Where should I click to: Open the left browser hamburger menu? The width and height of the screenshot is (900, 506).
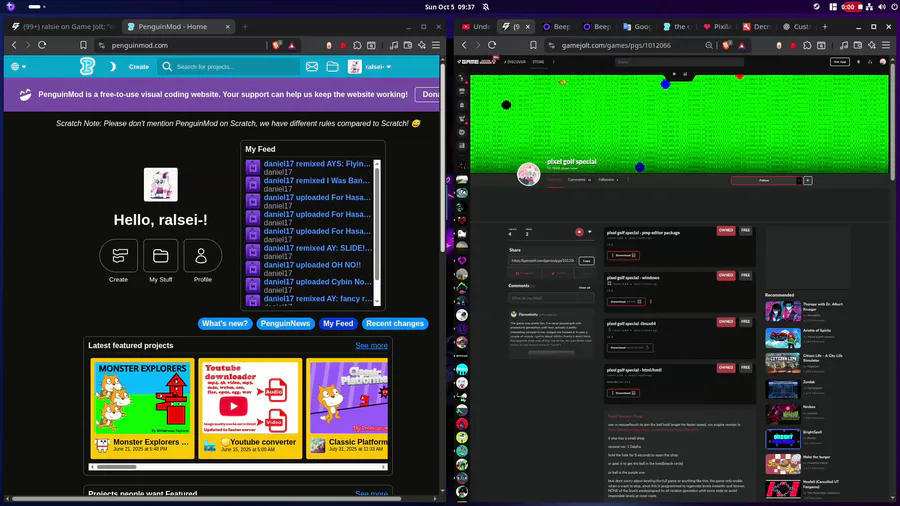click(436, 45)
